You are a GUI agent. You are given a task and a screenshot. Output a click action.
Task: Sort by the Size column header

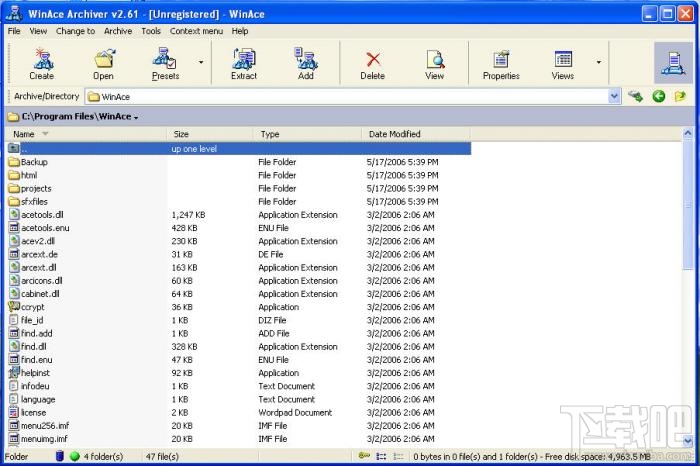coord(210,134)
